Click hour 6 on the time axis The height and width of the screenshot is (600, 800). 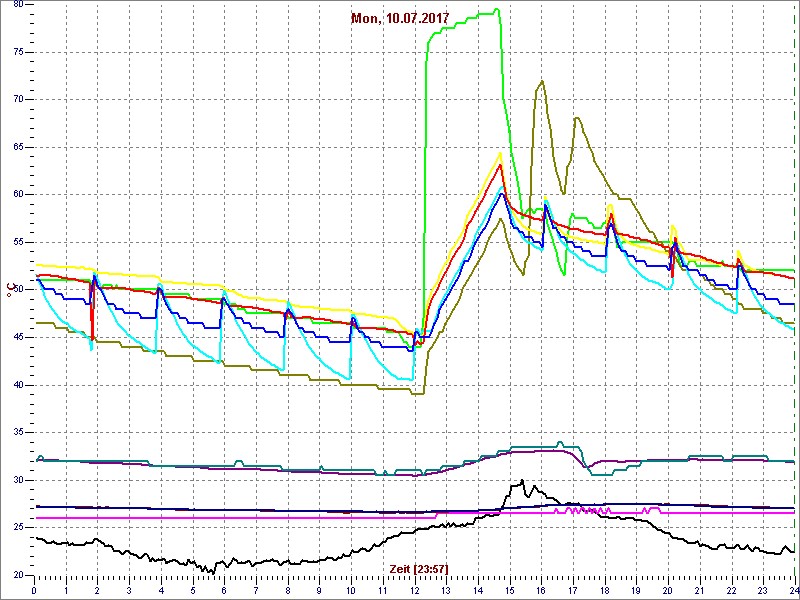(x=224, y=590)
